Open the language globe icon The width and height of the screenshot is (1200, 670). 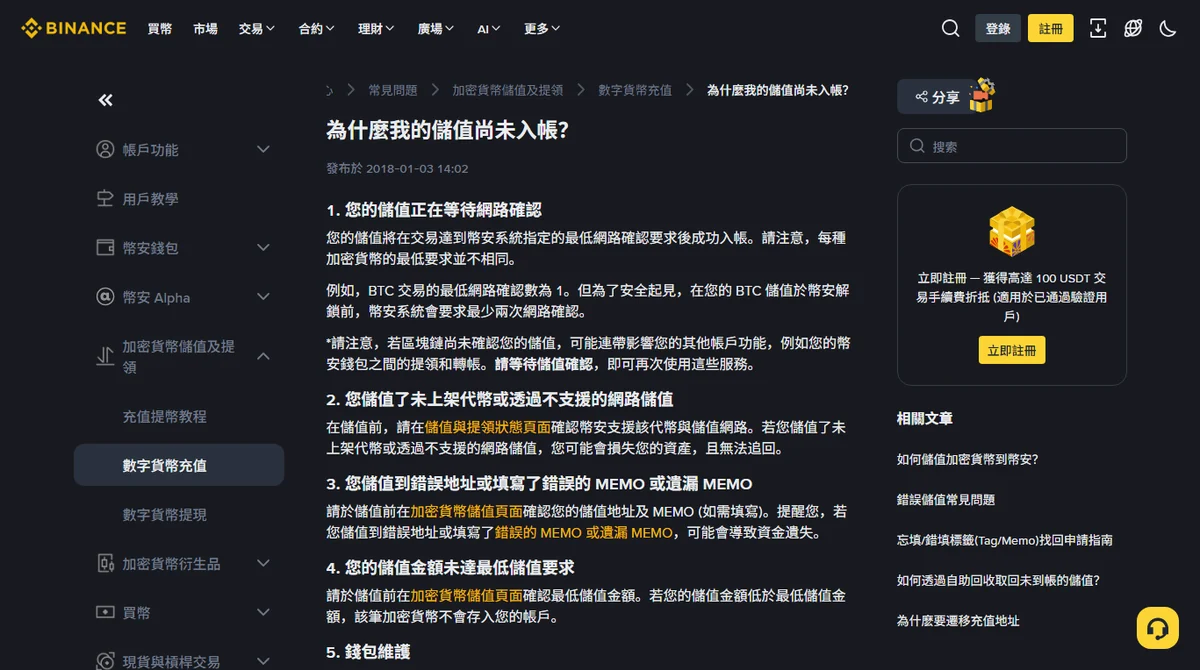(x=1133, y=28)
